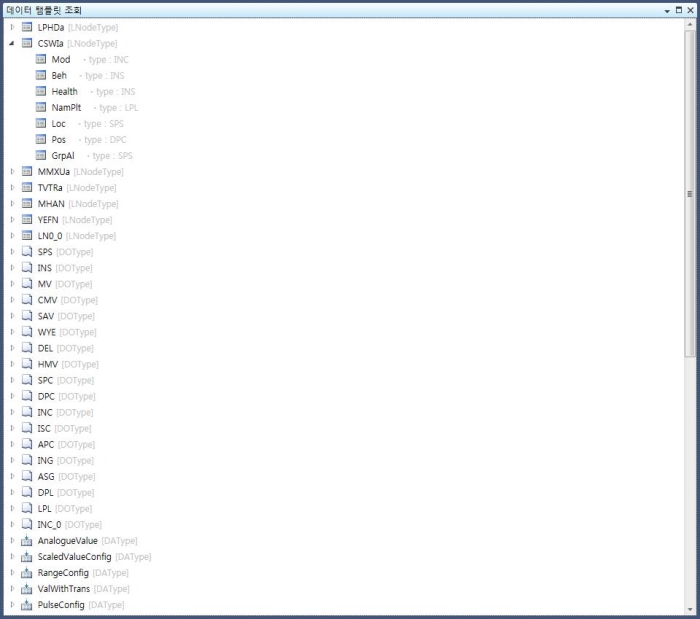Viewport: 700px width, 619px height.
Task: Open the panel options dropdown arrow in the title bar
Action: coord(667,9)
